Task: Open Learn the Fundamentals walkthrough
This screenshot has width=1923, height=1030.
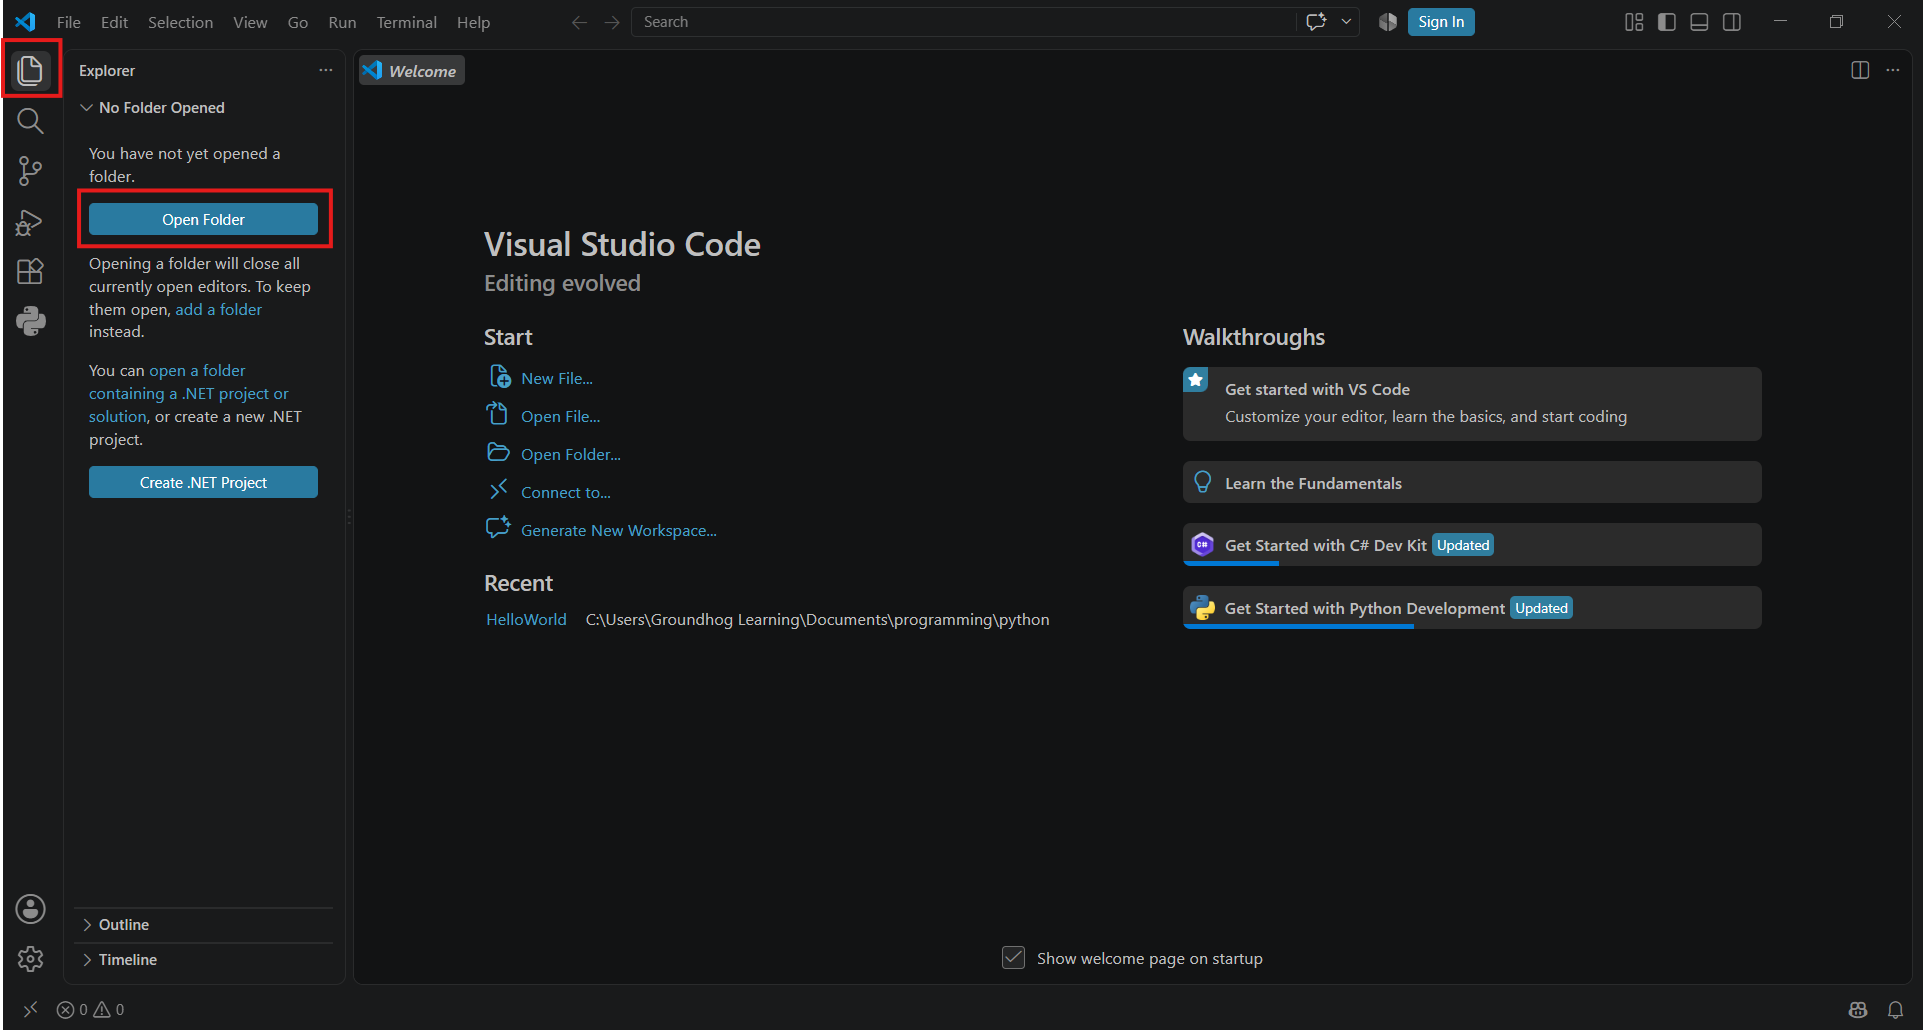Action: (x=1472, y=483)
